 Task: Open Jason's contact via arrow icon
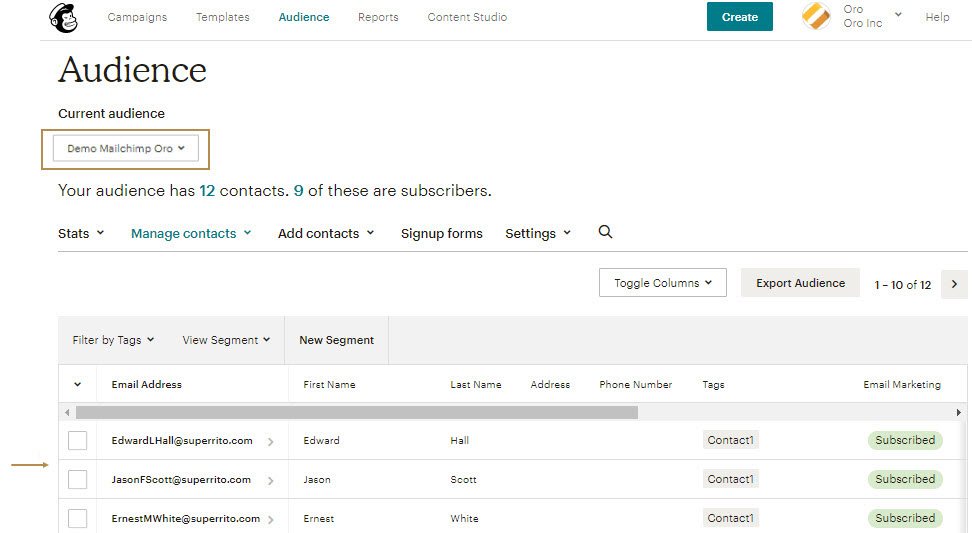click(271, 481)
